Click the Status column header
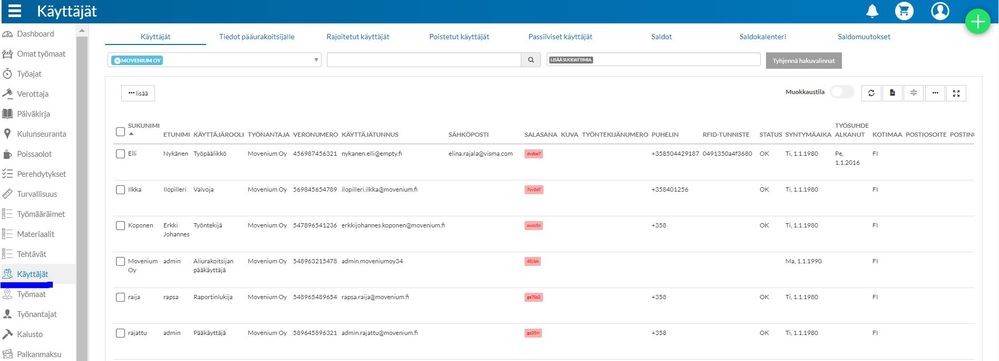Viewport: 999px width, 361px height. (x=770, y=135)
